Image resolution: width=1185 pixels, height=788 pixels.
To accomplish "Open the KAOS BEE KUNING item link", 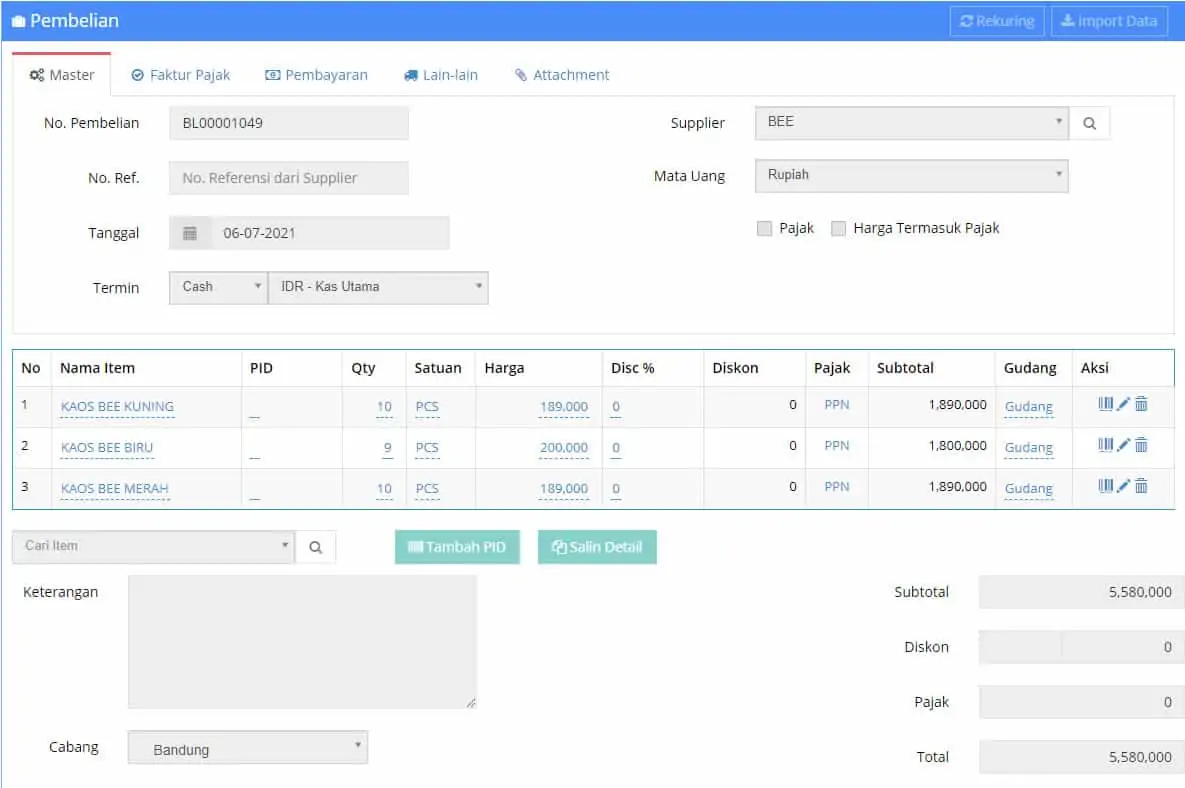I will [117, 406].
